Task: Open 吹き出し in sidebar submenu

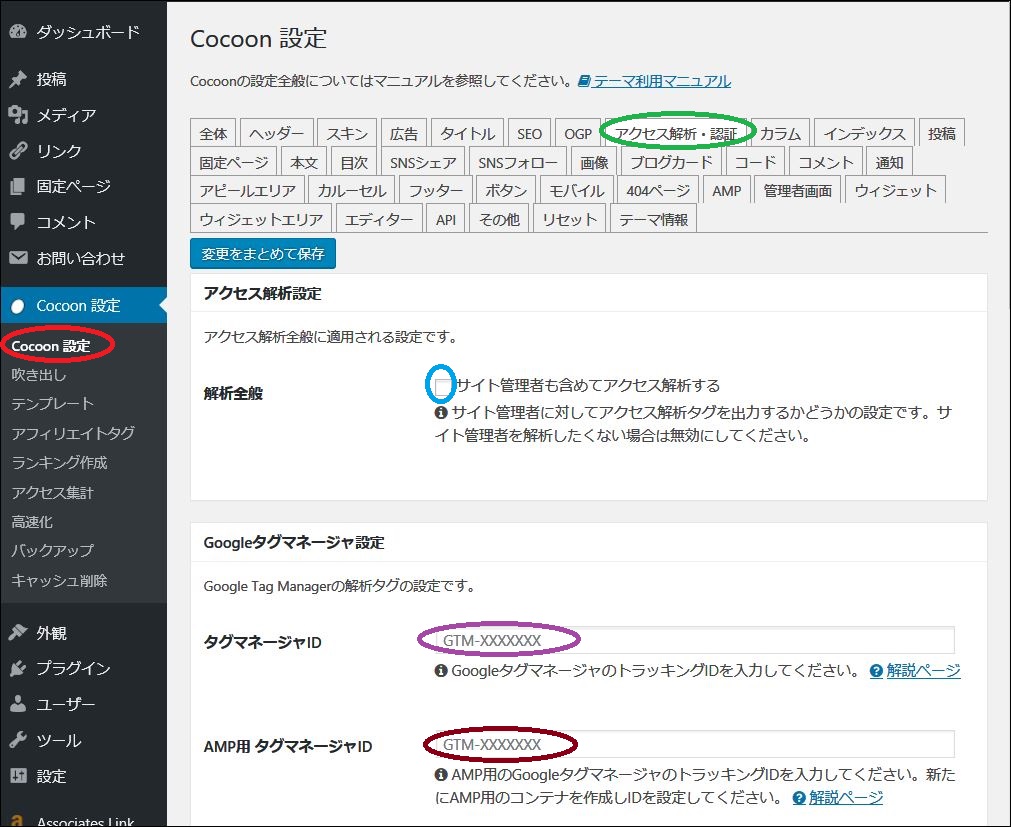Action: coord(39,375)
